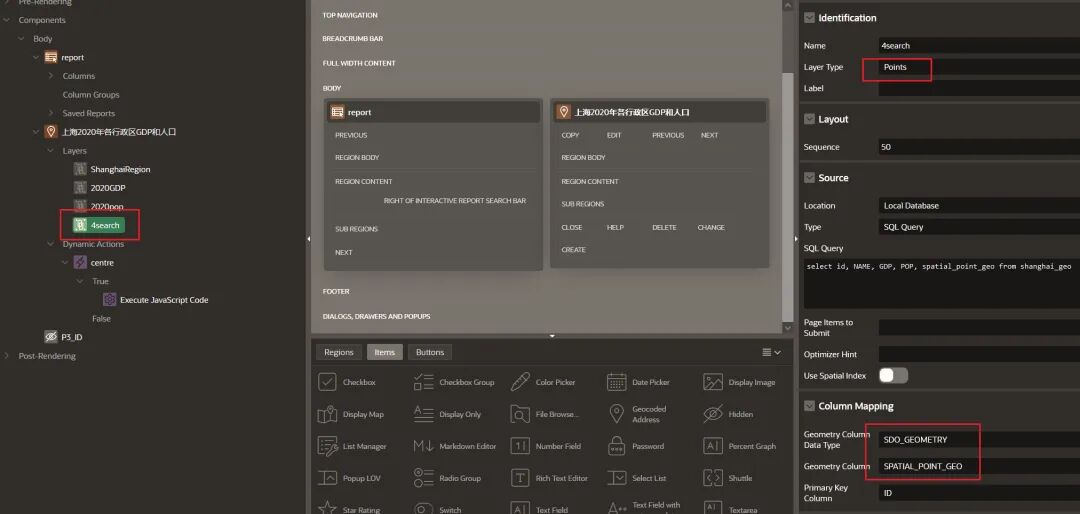Screen dimensions: 1080x514
Task: Click the Sequence field showing 50
Action: (979, 147)
